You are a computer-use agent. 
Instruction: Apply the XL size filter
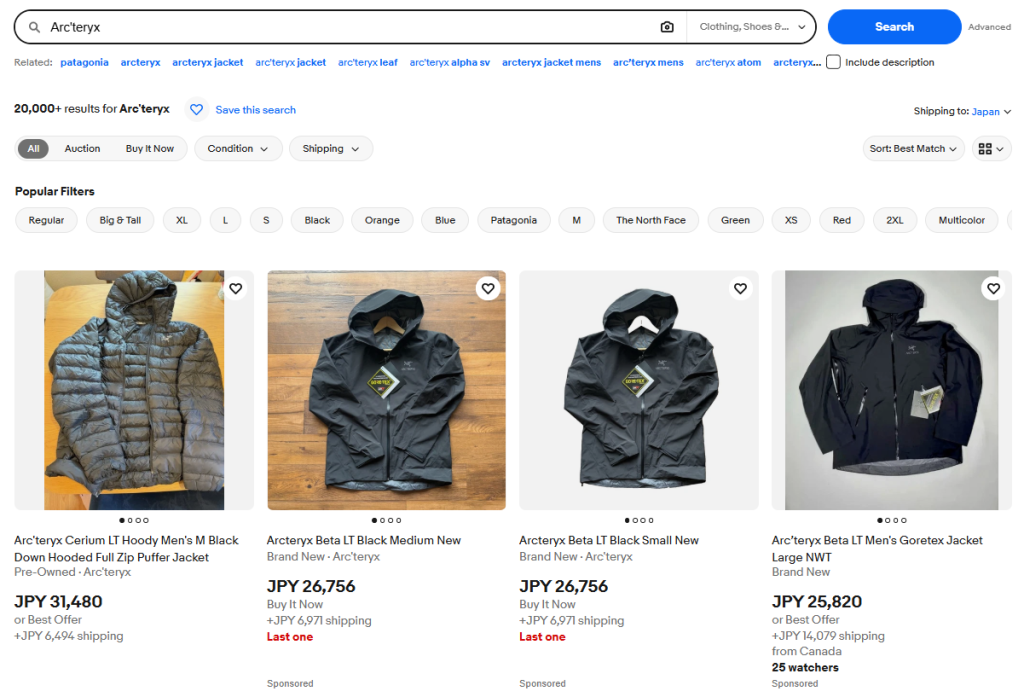pos(182,220)
